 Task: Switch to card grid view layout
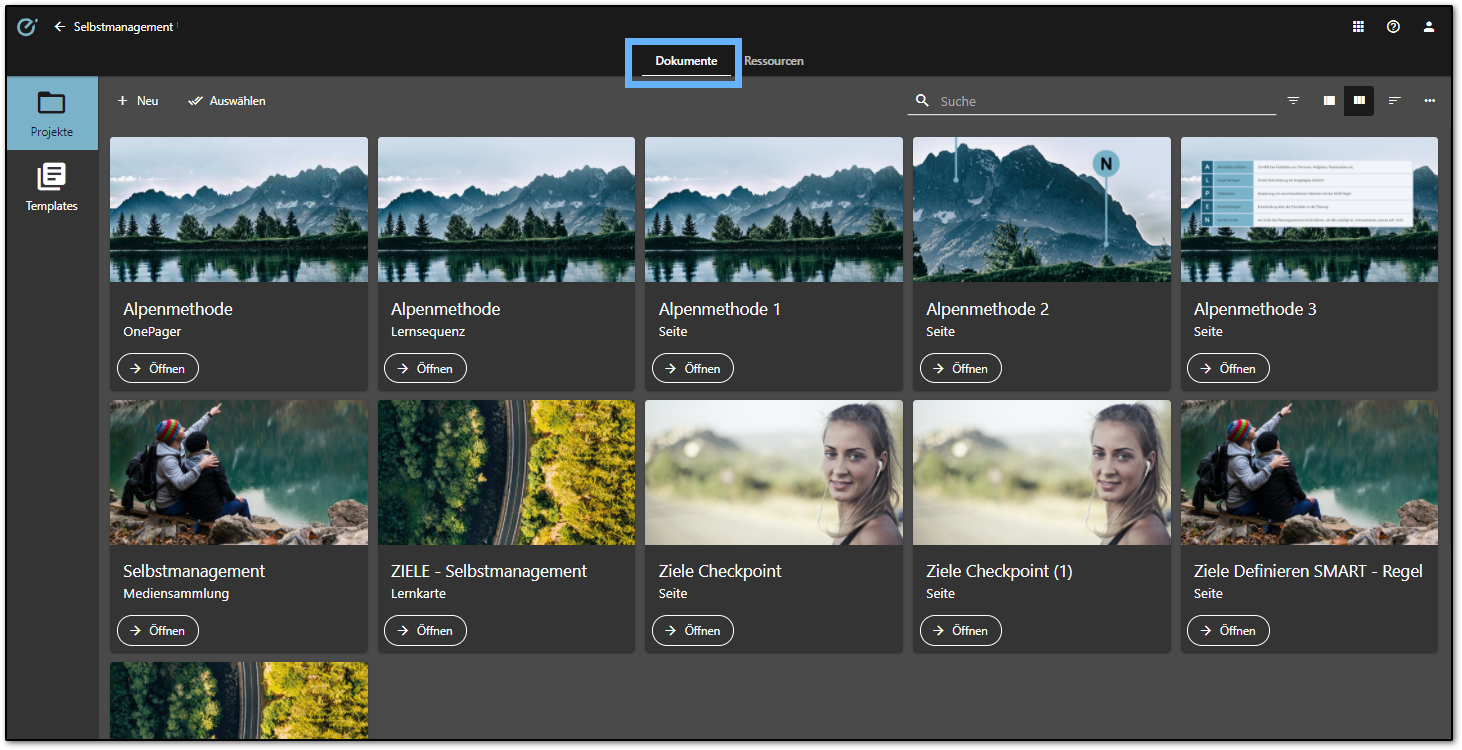click(1359, 101)
